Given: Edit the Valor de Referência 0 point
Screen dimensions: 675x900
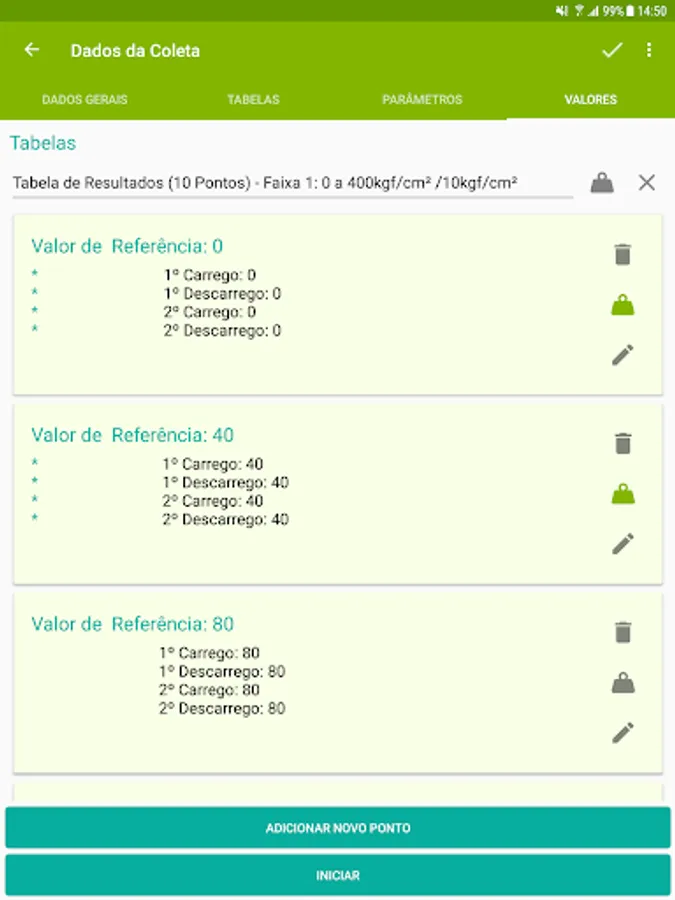Looking at the screenshot, I should point(623,355).
